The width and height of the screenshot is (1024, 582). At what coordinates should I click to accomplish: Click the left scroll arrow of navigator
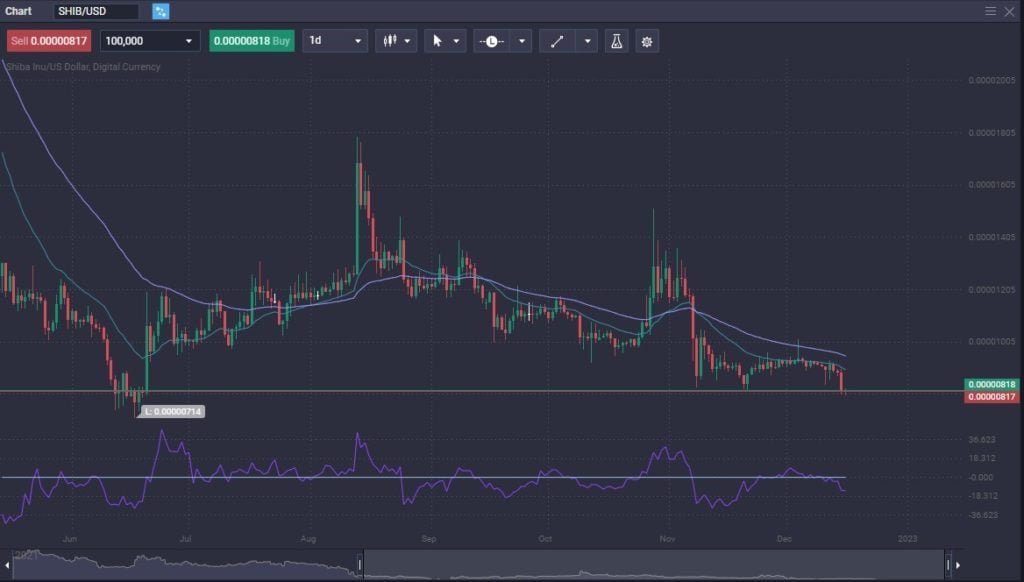8,565
